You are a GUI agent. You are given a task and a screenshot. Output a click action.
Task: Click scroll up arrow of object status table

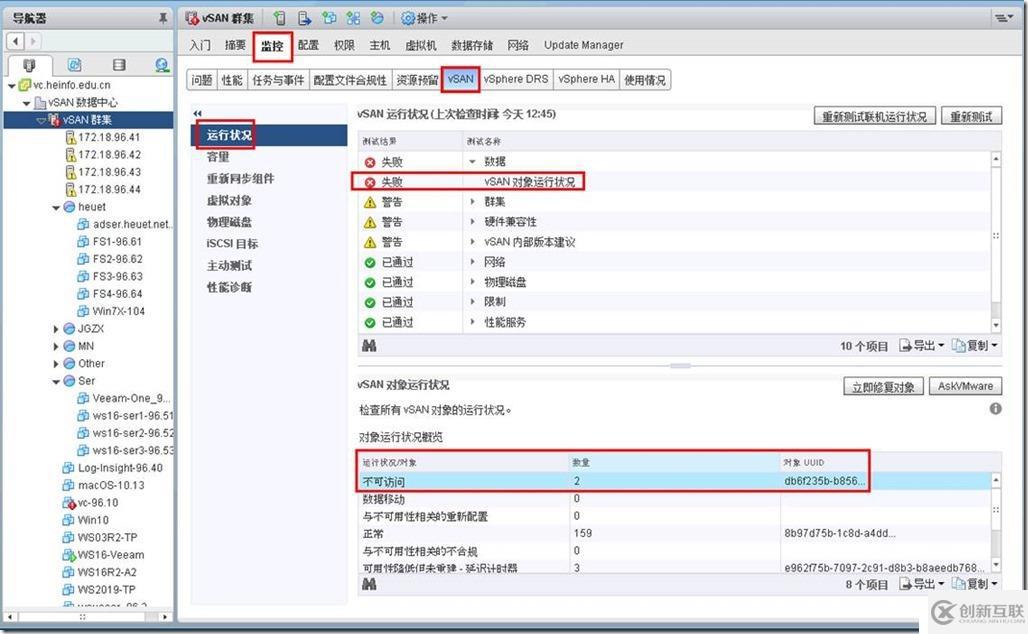click(996, 480)
